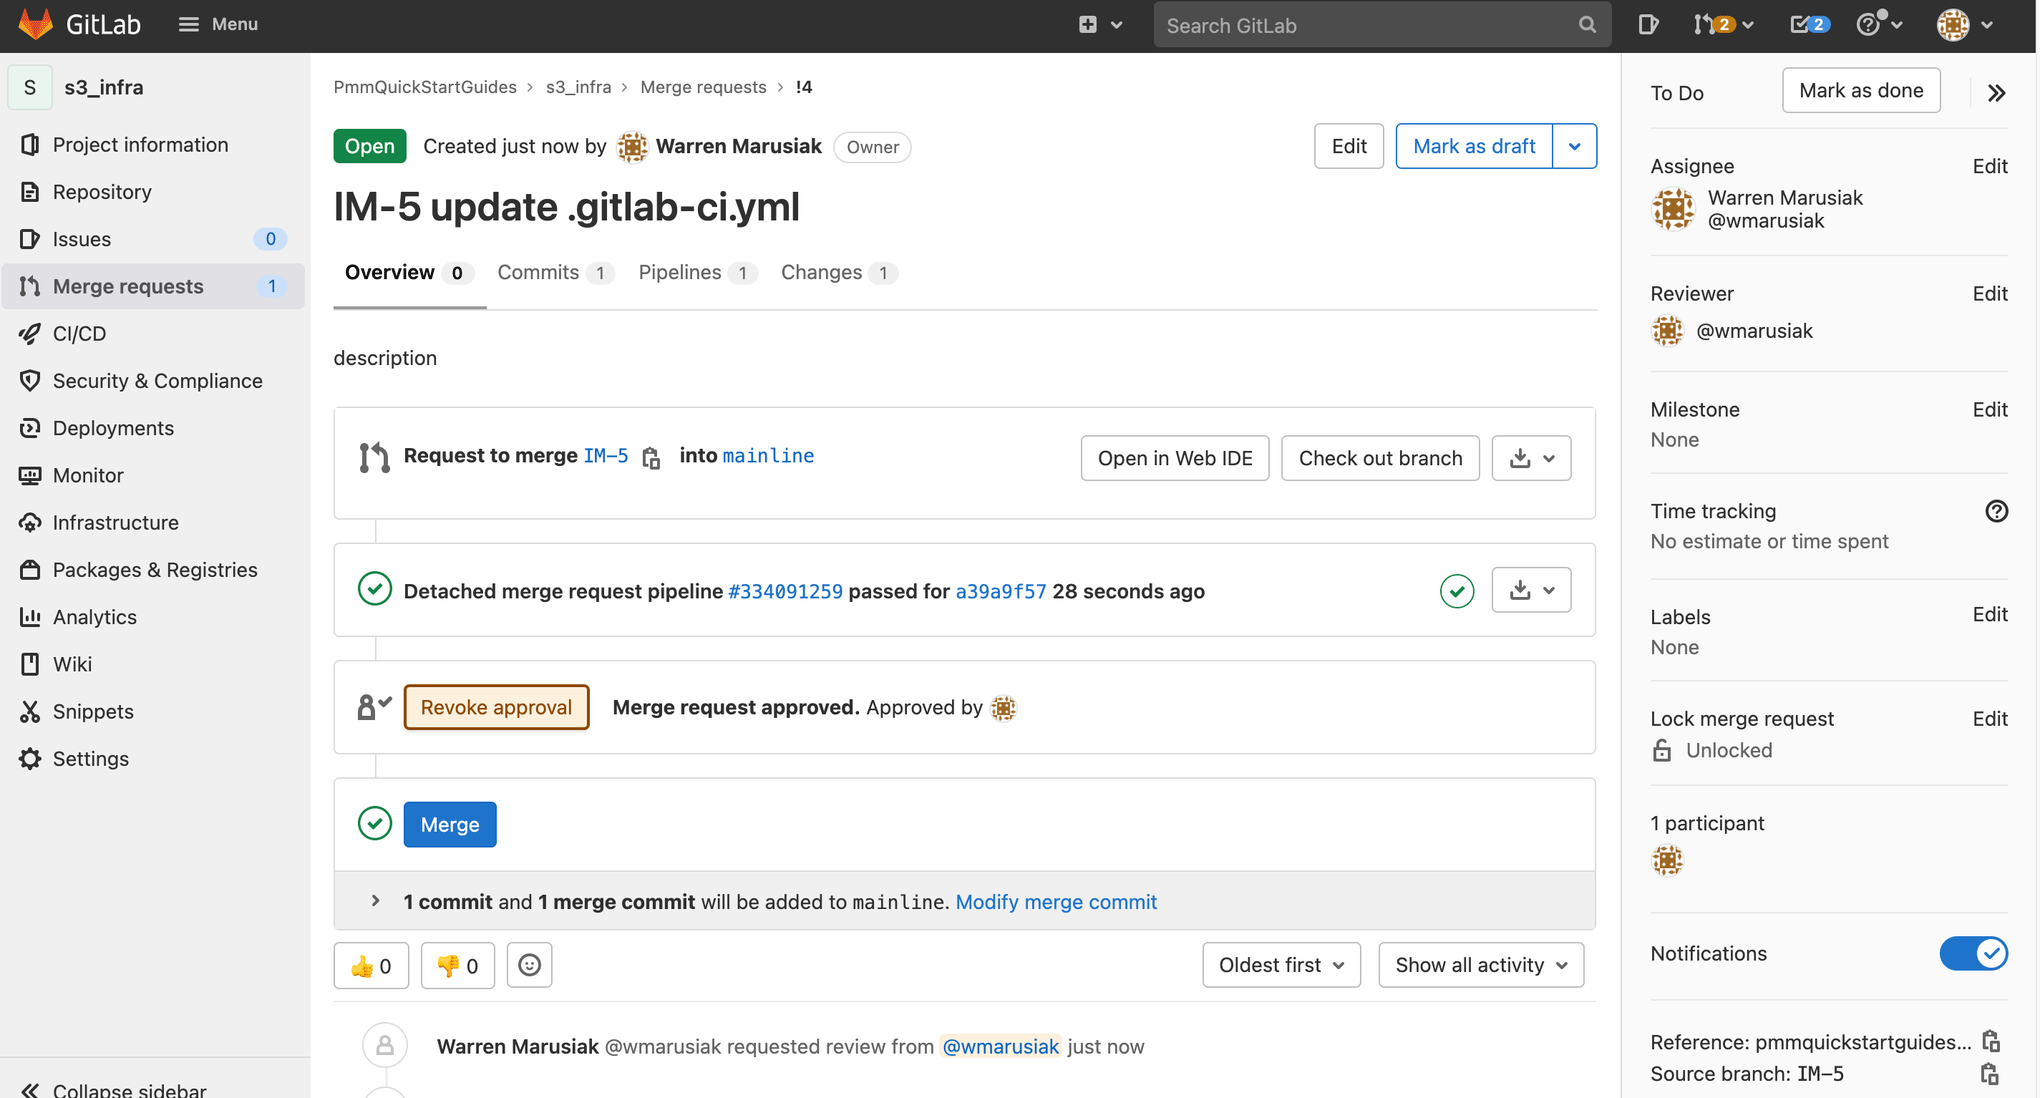Click the Merge button to merge branch

449,824
